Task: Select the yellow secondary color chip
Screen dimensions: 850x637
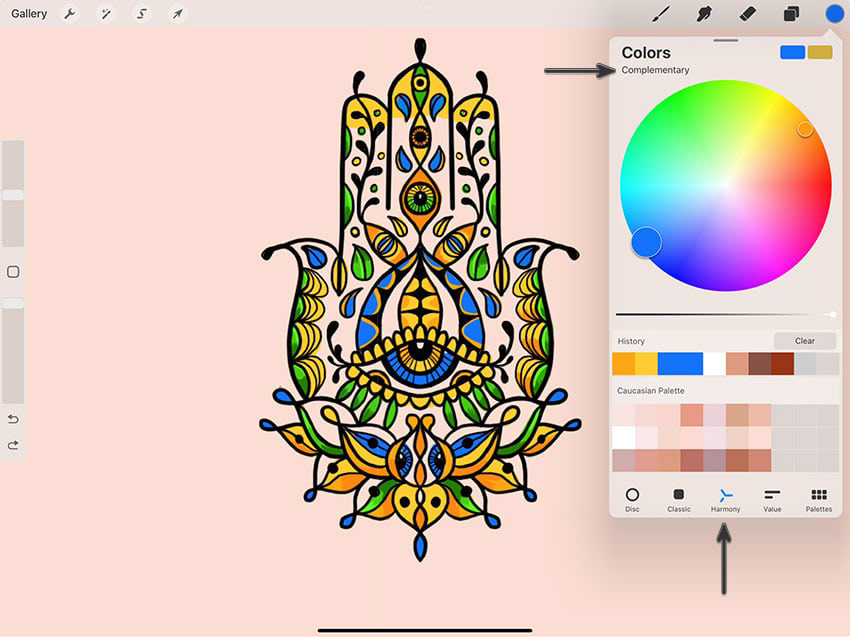Action: coord(820,52)
